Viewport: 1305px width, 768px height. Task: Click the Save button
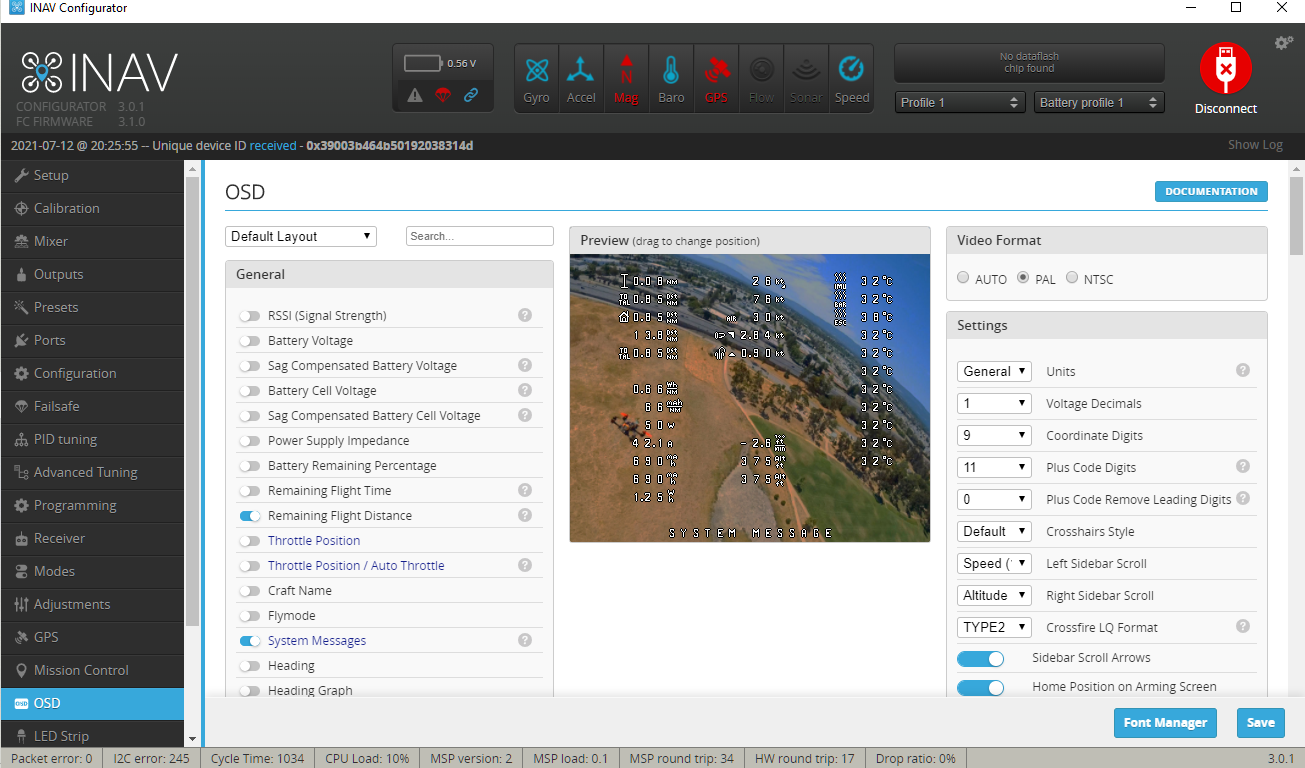(x=1260, y=722)
